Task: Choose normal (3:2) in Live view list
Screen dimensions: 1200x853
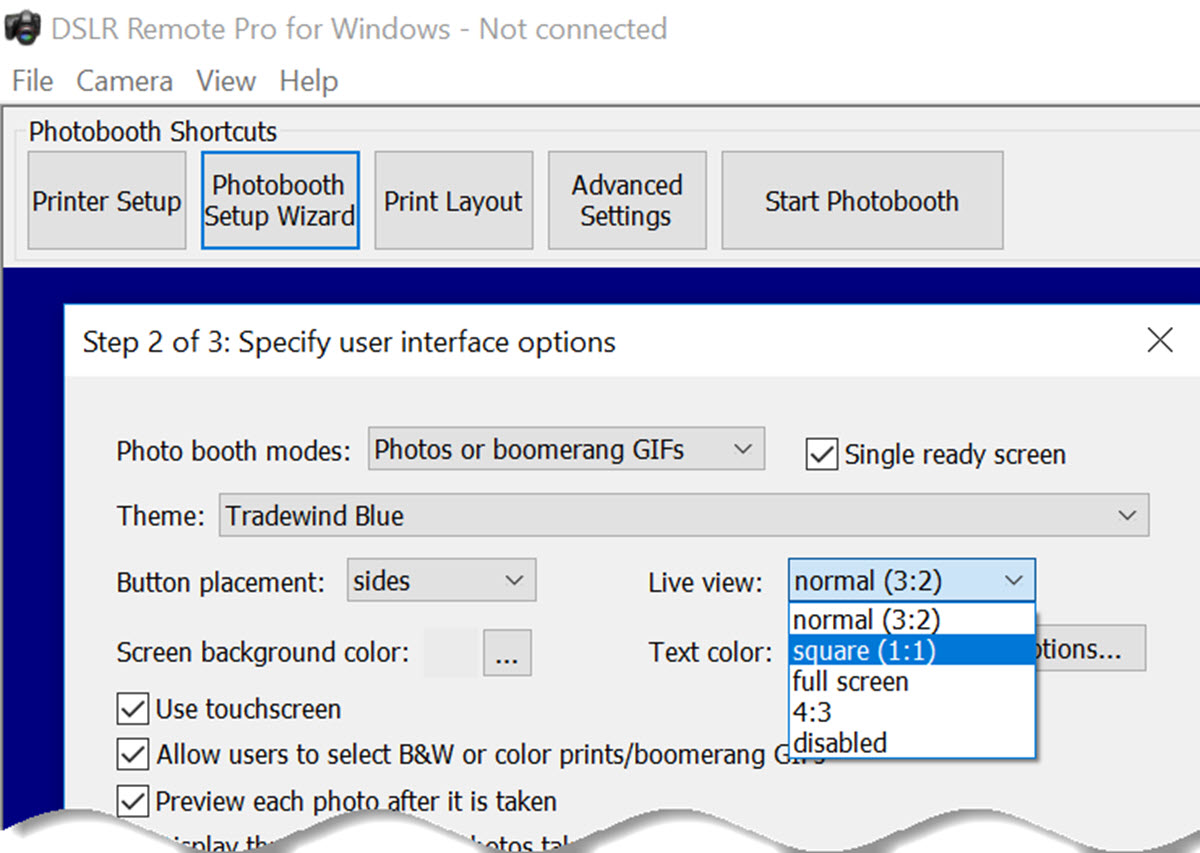Action: pyautogui.click(x=912, y=620)
